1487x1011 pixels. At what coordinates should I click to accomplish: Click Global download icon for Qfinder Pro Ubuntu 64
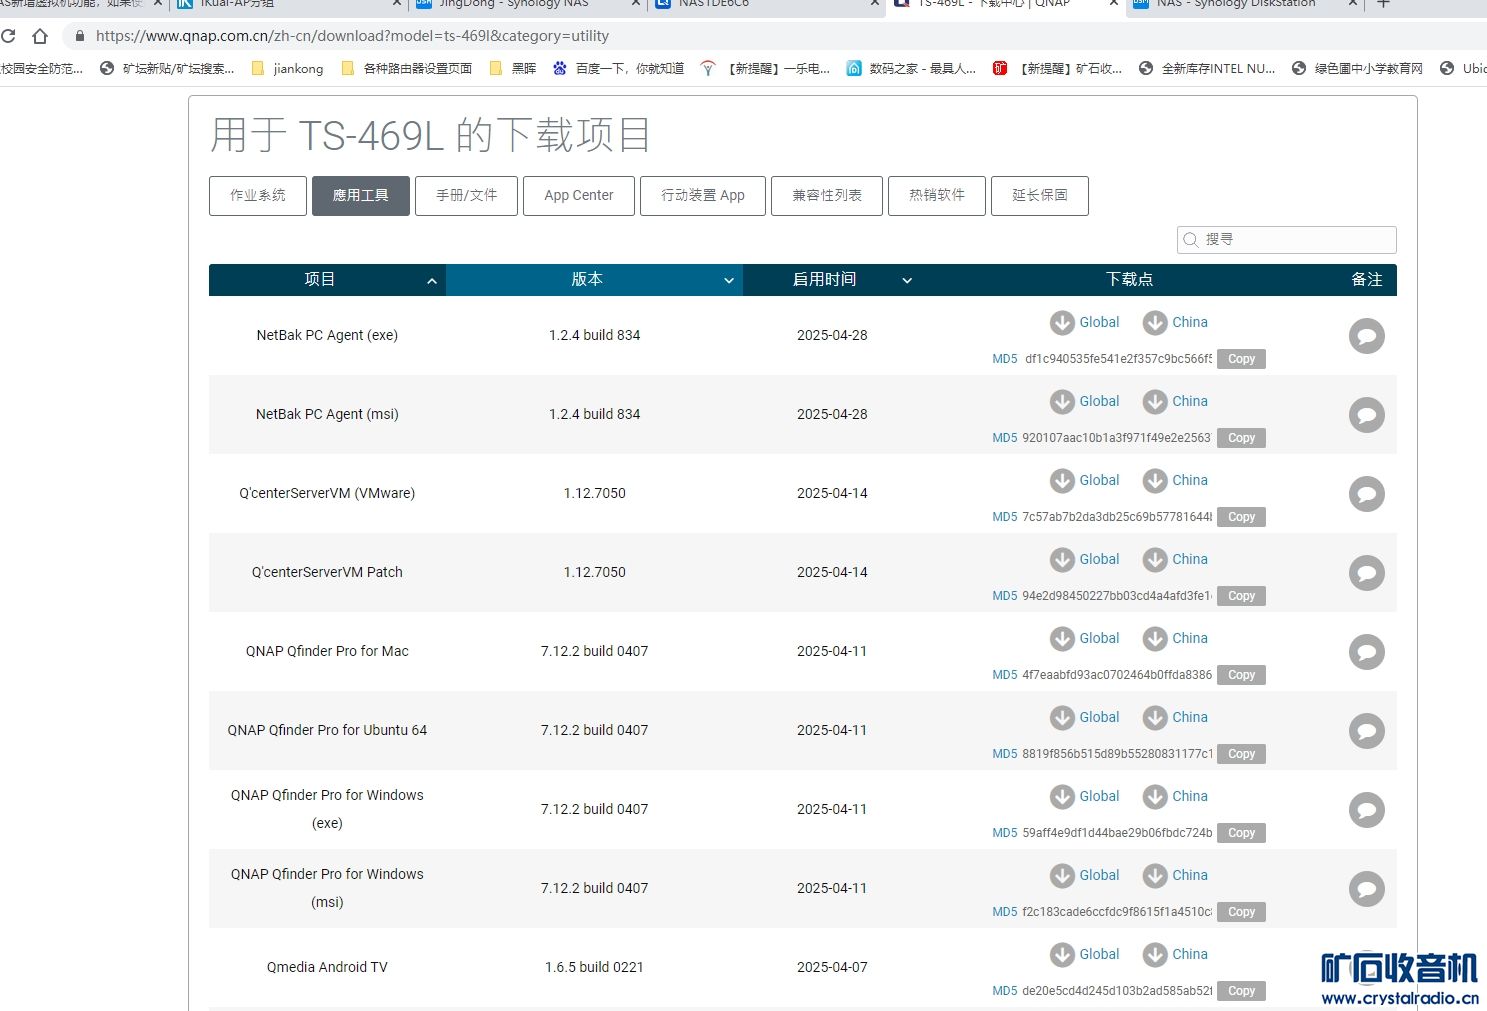click(x=1062, y=717)
